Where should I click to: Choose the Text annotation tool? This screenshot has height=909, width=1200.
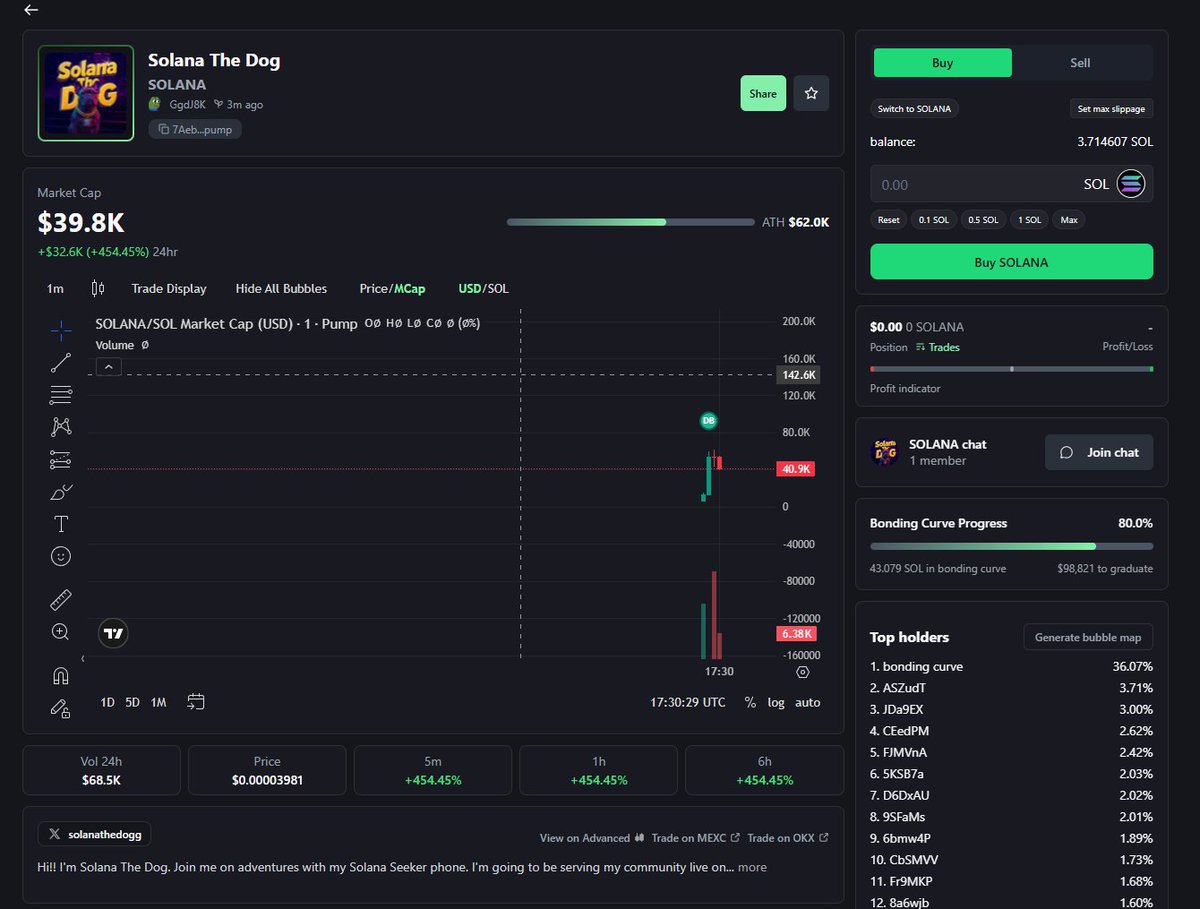tap(61, 523)
